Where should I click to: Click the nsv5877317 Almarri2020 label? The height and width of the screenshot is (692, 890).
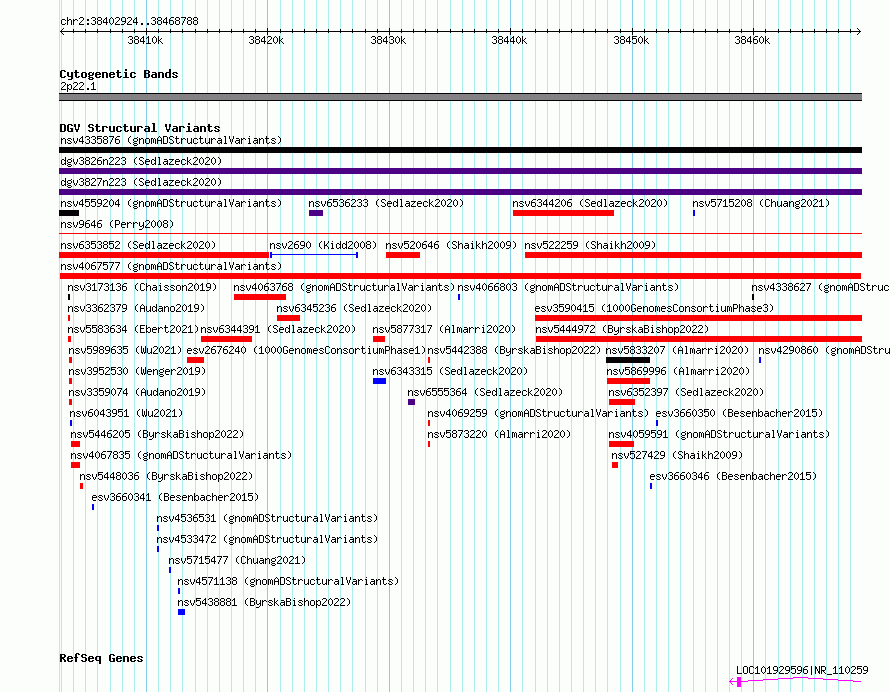pos(444,329)
